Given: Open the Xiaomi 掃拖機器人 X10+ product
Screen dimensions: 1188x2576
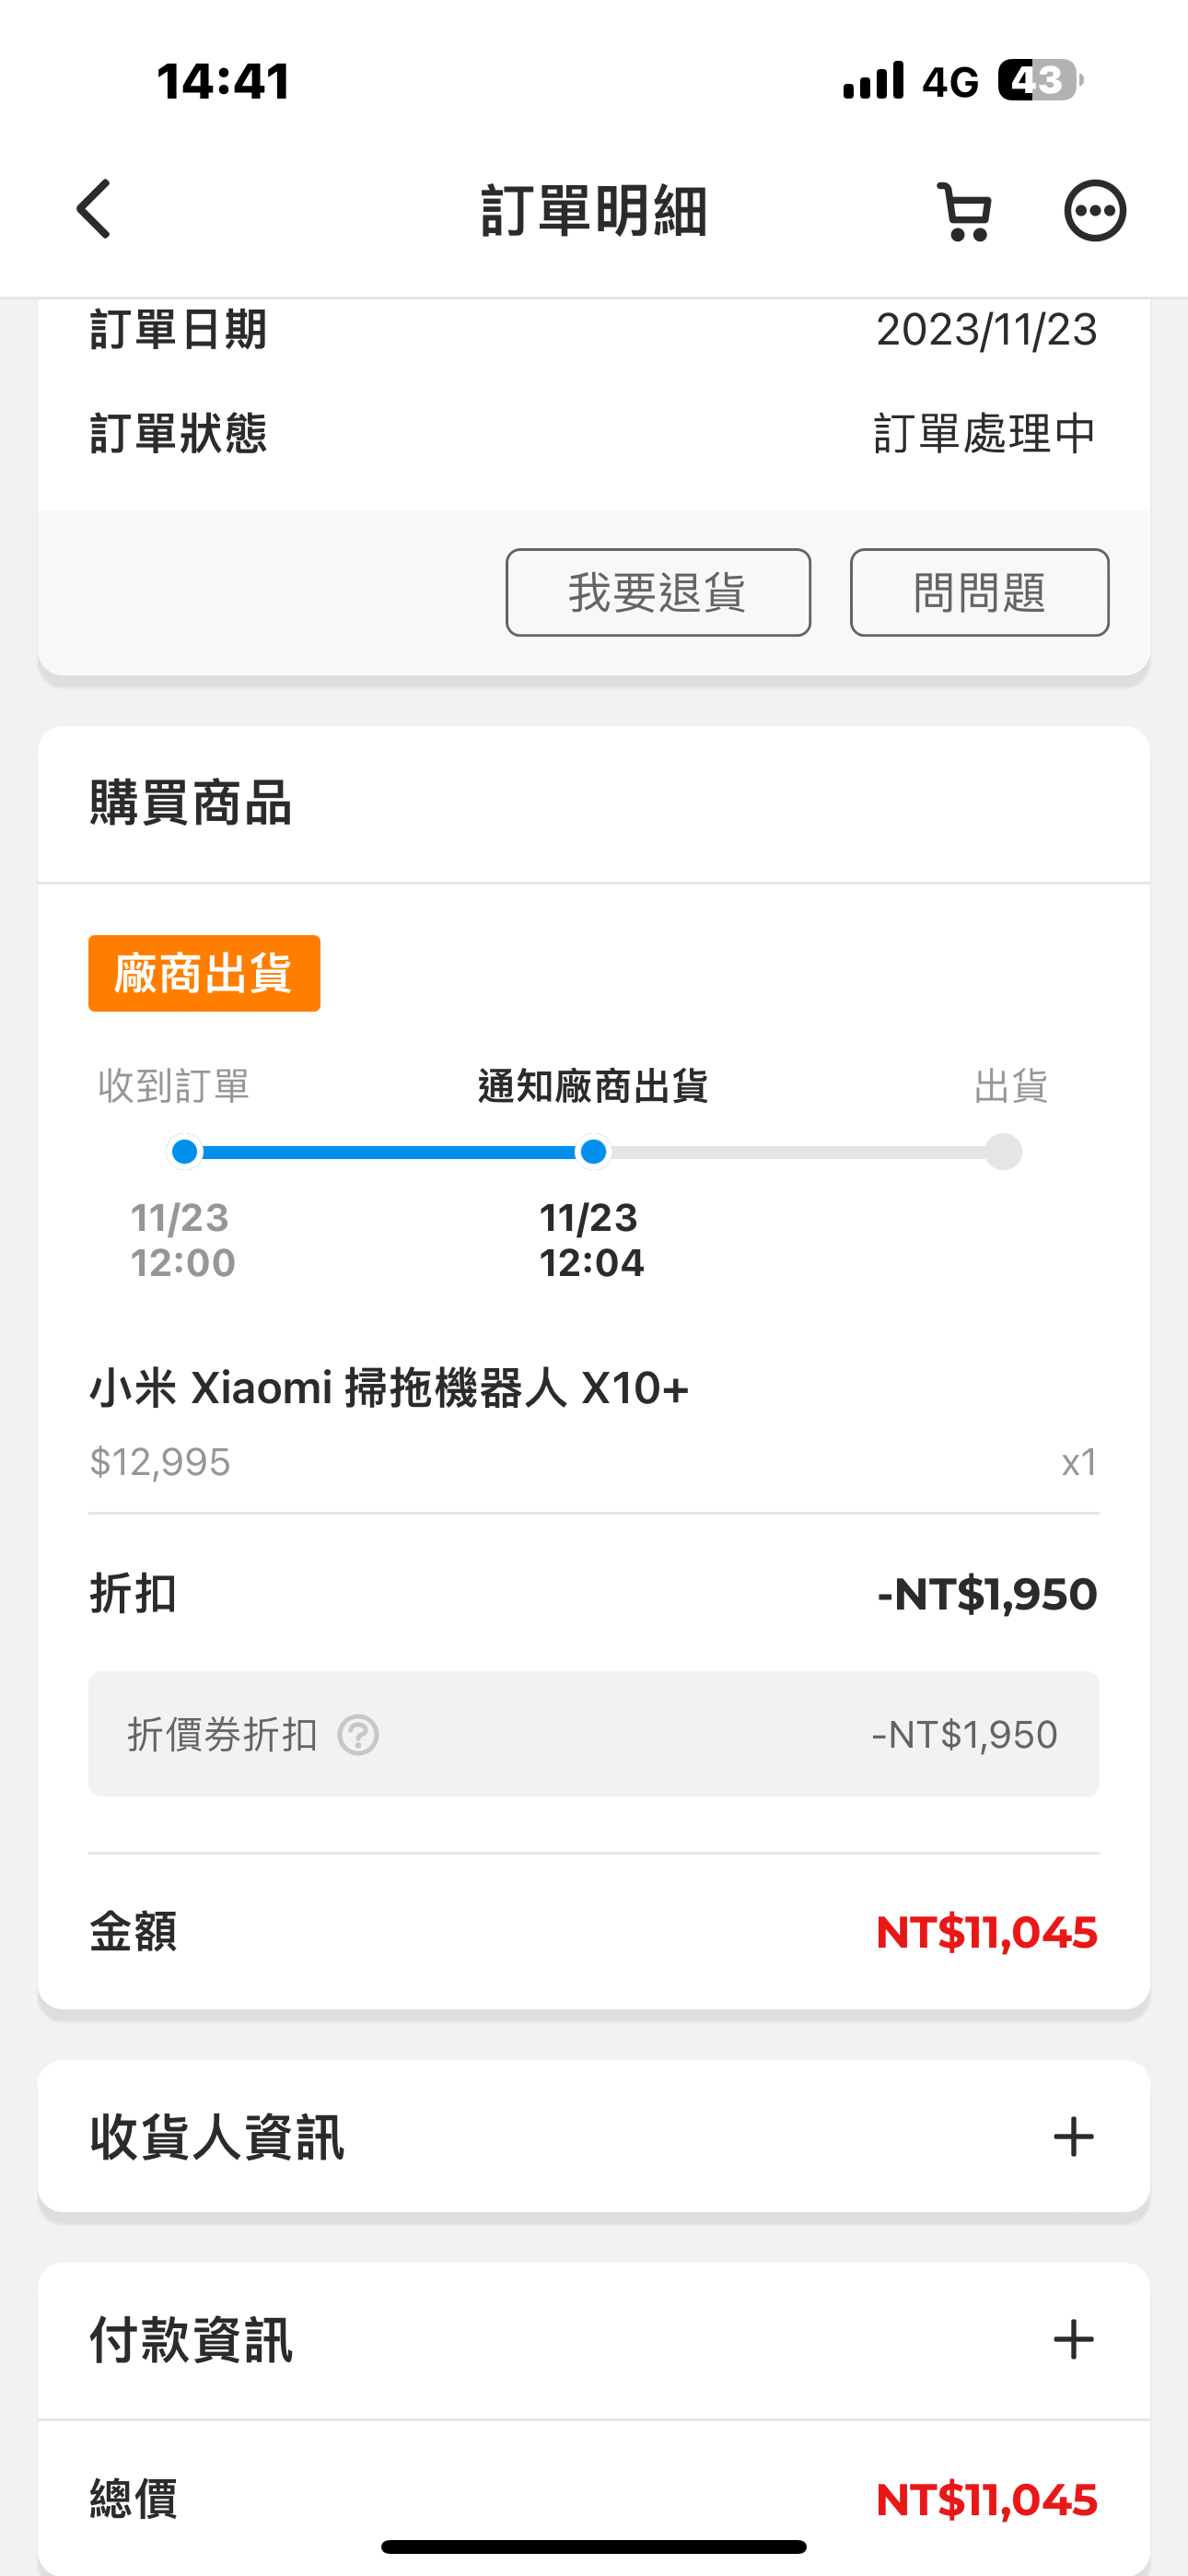Looking at the screenshot, I should 389,1388.
